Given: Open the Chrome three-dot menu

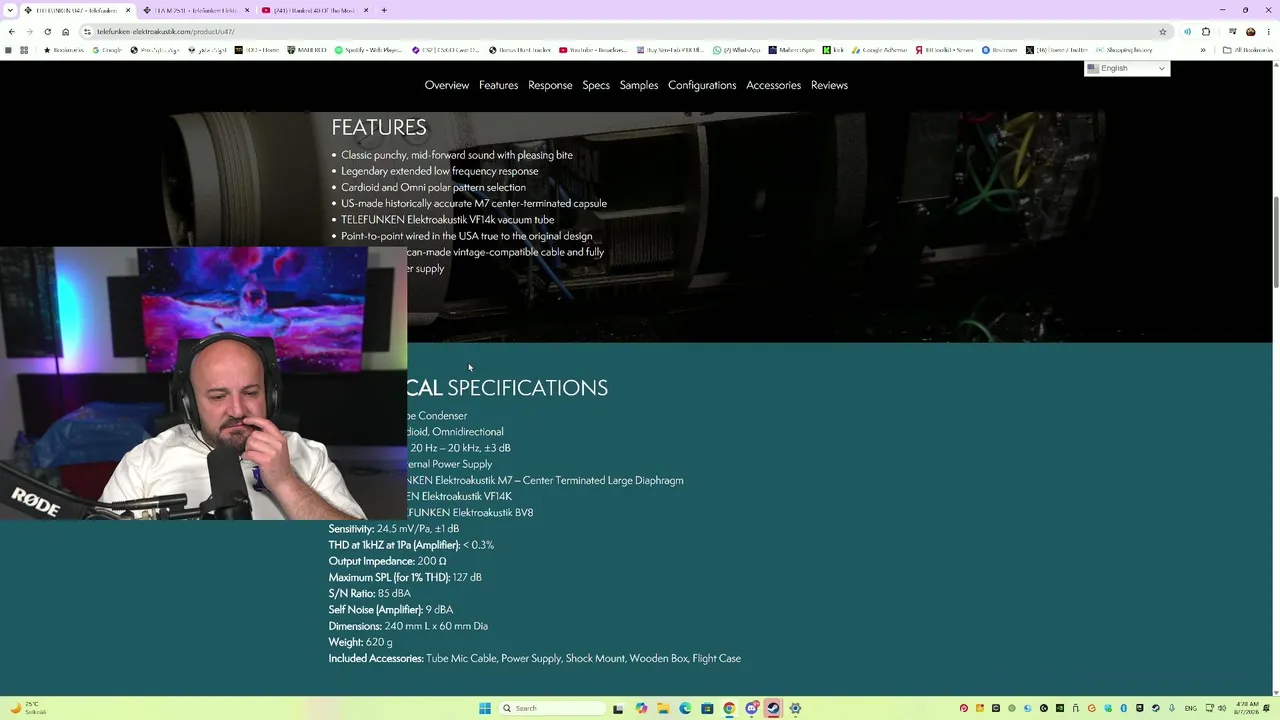Looking at the screenshot, I should tap(1269, 31).
